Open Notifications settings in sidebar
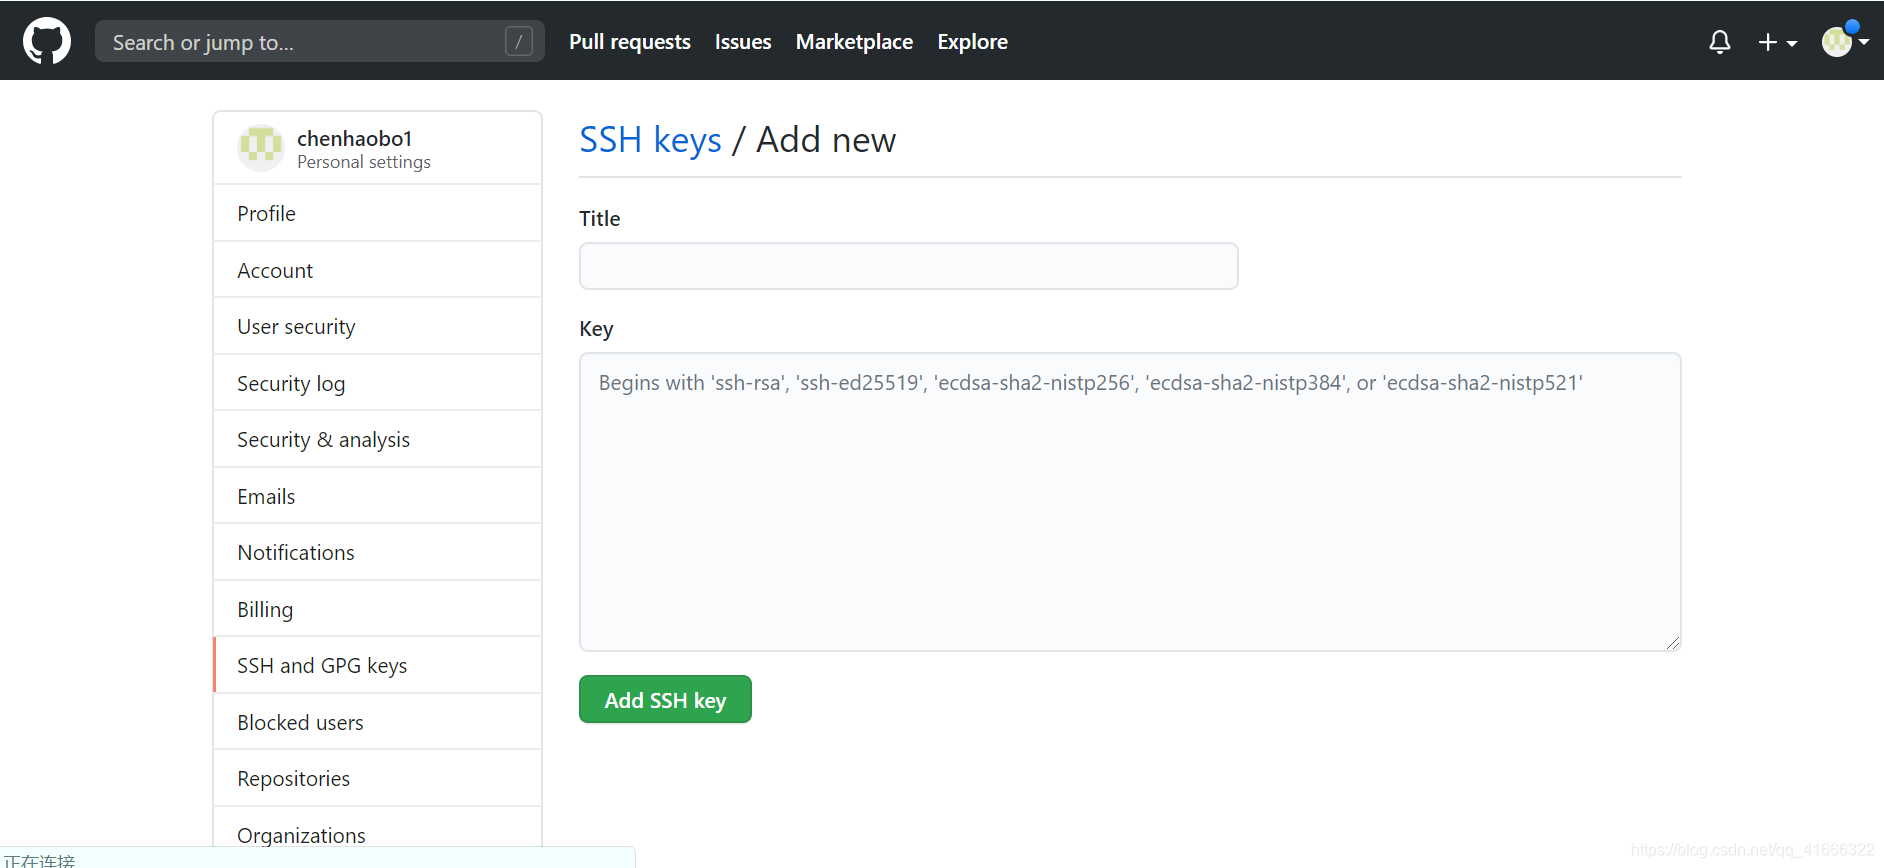 [x=378, y=553]
